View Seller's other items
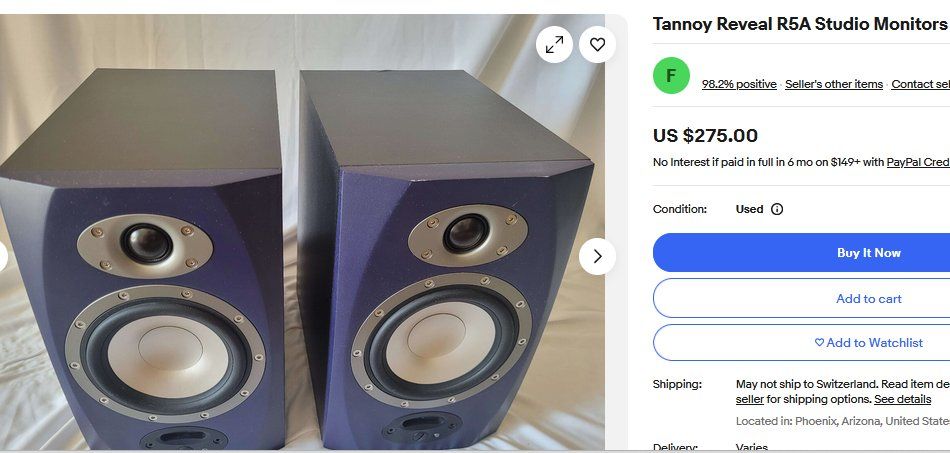This screenshot has width=950, height=453. 834,84
